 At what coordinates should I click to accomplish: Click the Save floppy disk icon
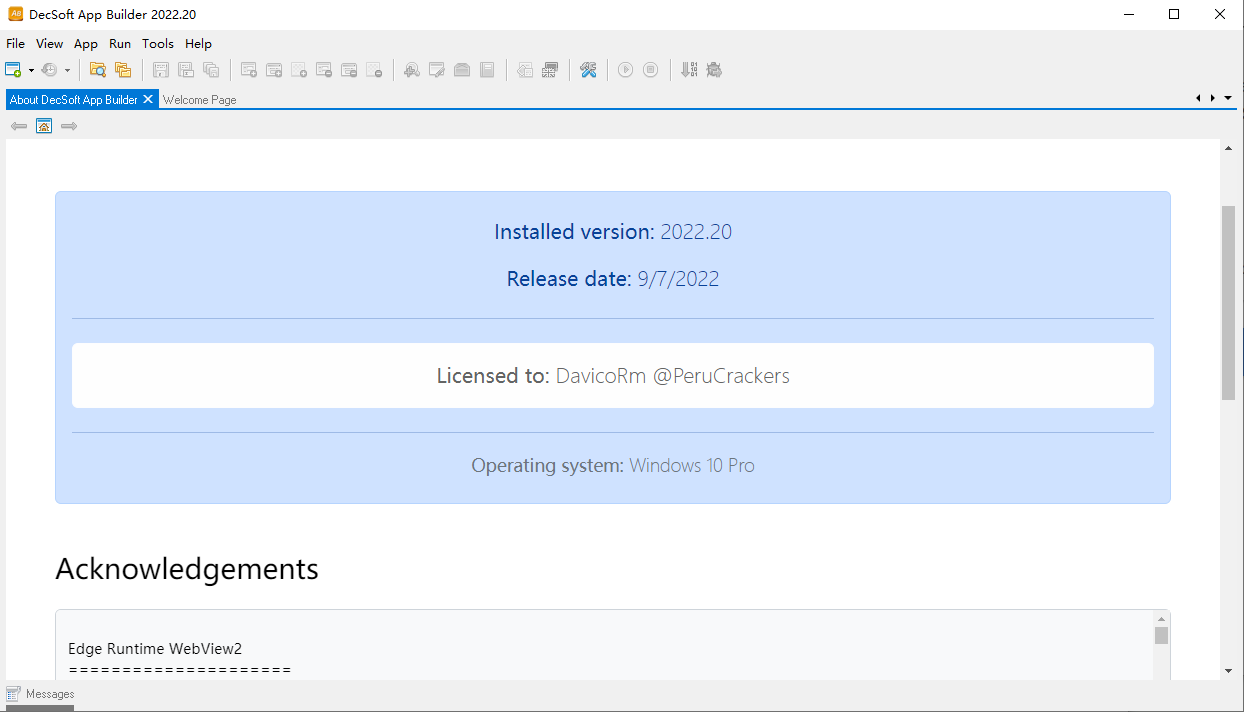pyautogui.click(x=161, y=70)
